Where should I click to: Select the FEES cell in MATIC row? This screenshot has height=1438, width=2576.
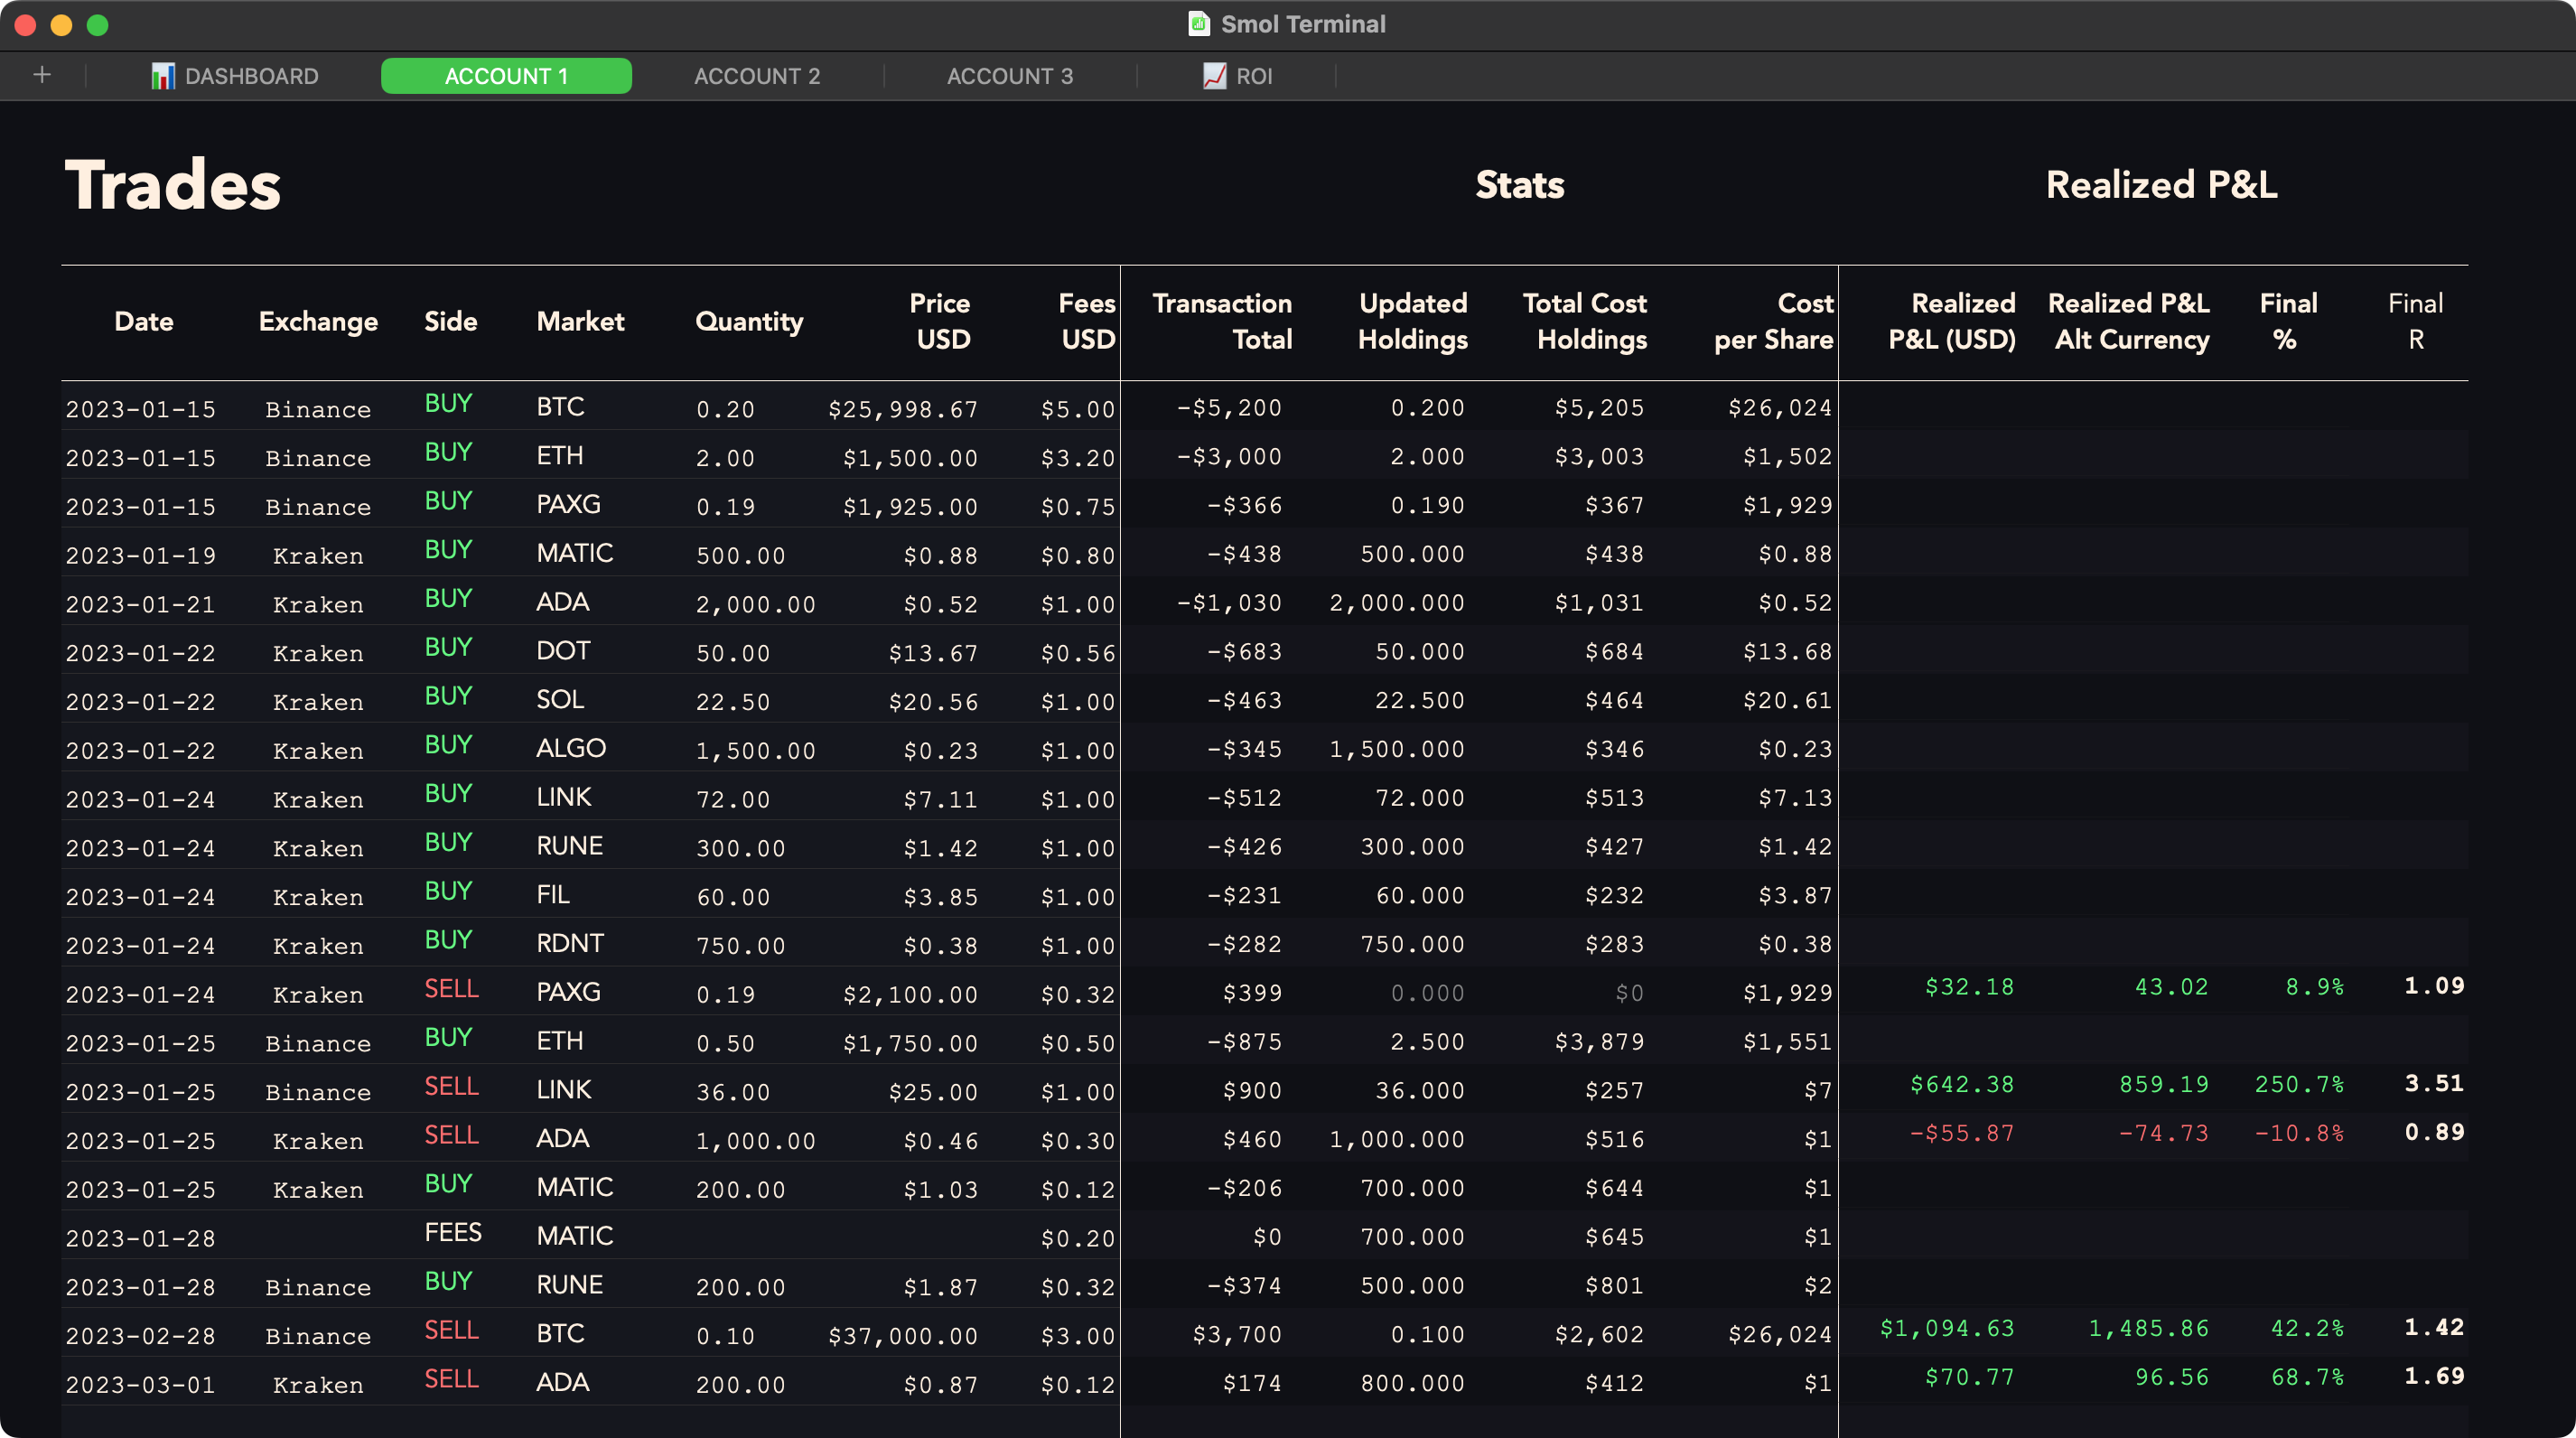click(452, 1233)
